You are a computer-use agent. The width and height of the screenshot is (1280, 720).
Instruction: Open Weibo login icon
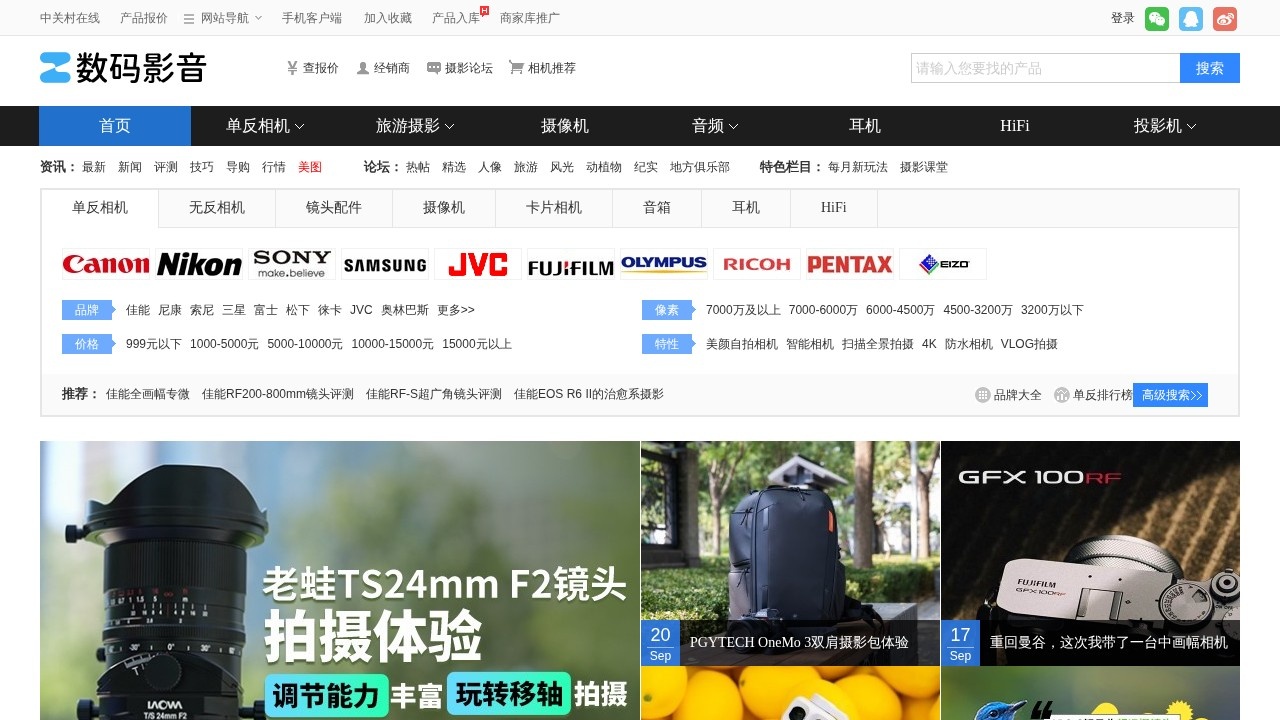point(1225,19)
